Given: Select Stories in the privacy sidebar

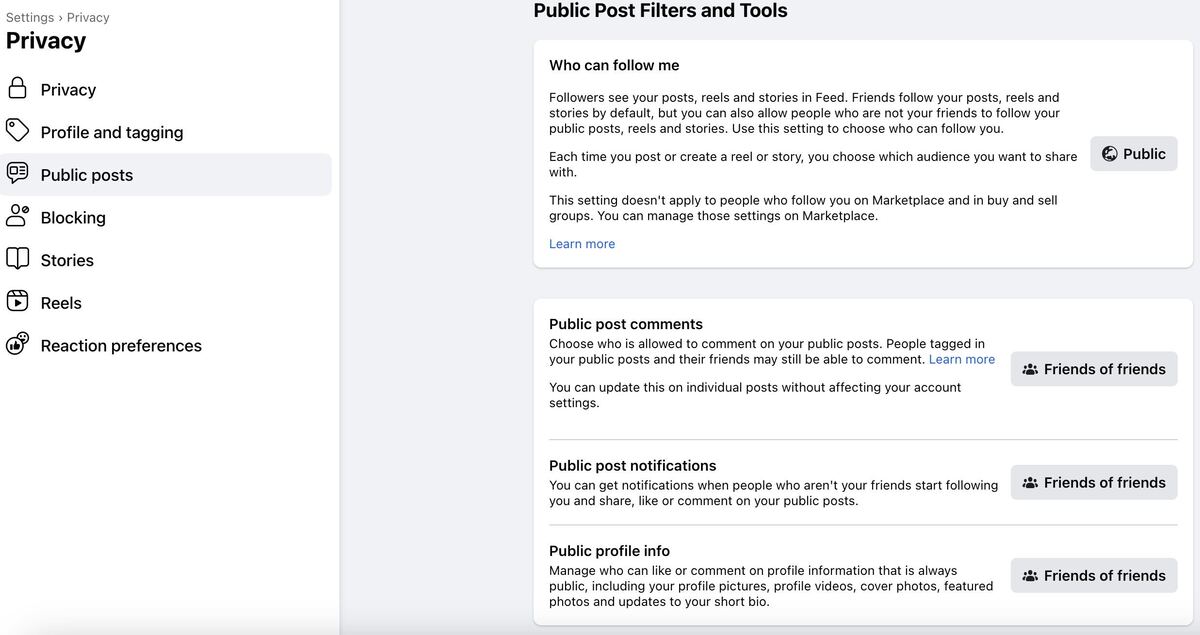Looking at the screenshot, I should (67, 260).
